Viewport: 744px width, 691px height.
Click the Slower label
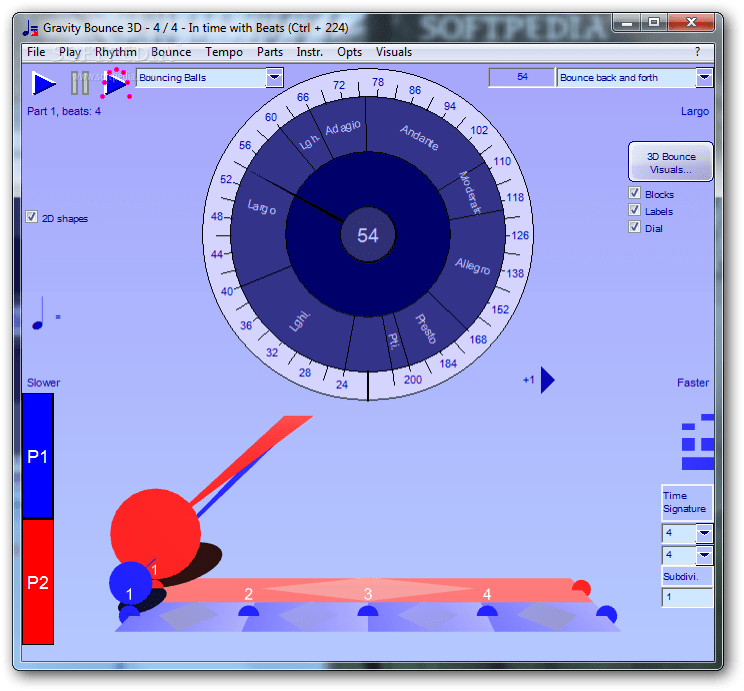(x=43, y=383)
